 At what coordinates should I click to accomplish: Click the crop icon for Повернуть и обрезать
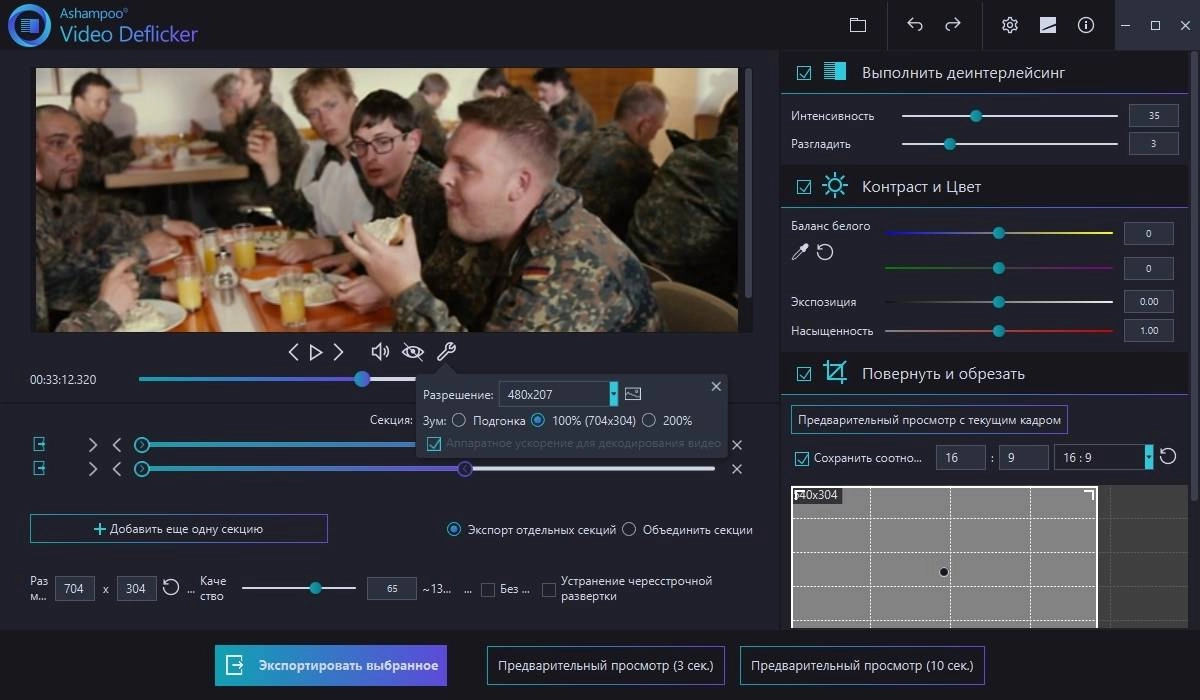pos(835,373)
